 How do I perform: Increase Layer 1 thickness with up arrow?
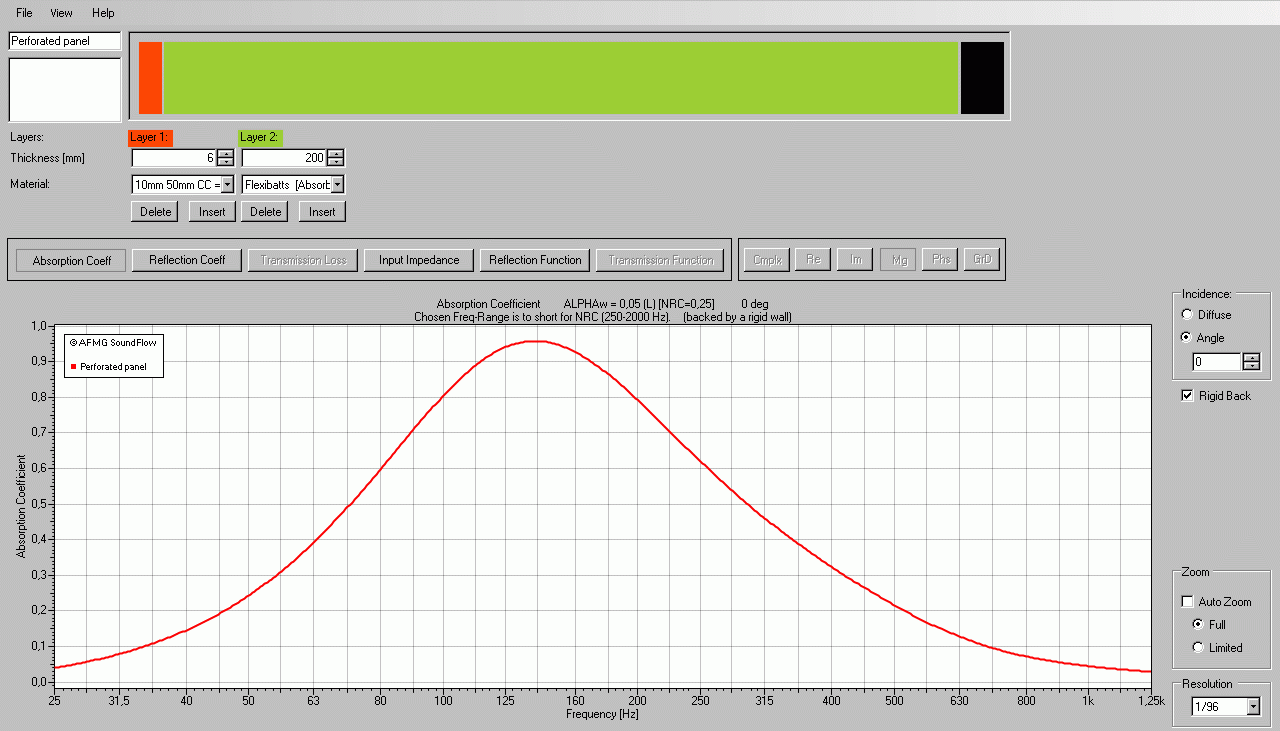[225, 152]
